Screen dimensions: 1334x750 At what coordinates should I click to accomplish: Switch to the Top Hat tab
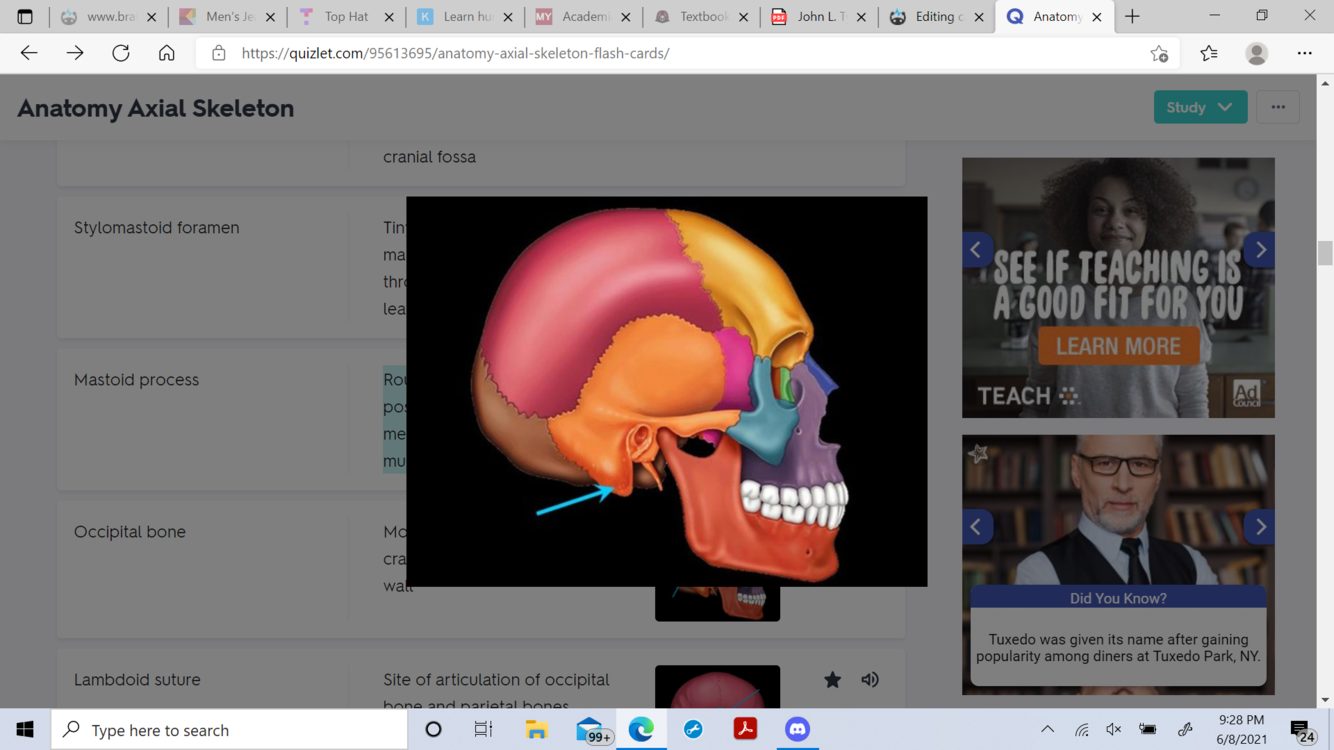pos(346,16)
